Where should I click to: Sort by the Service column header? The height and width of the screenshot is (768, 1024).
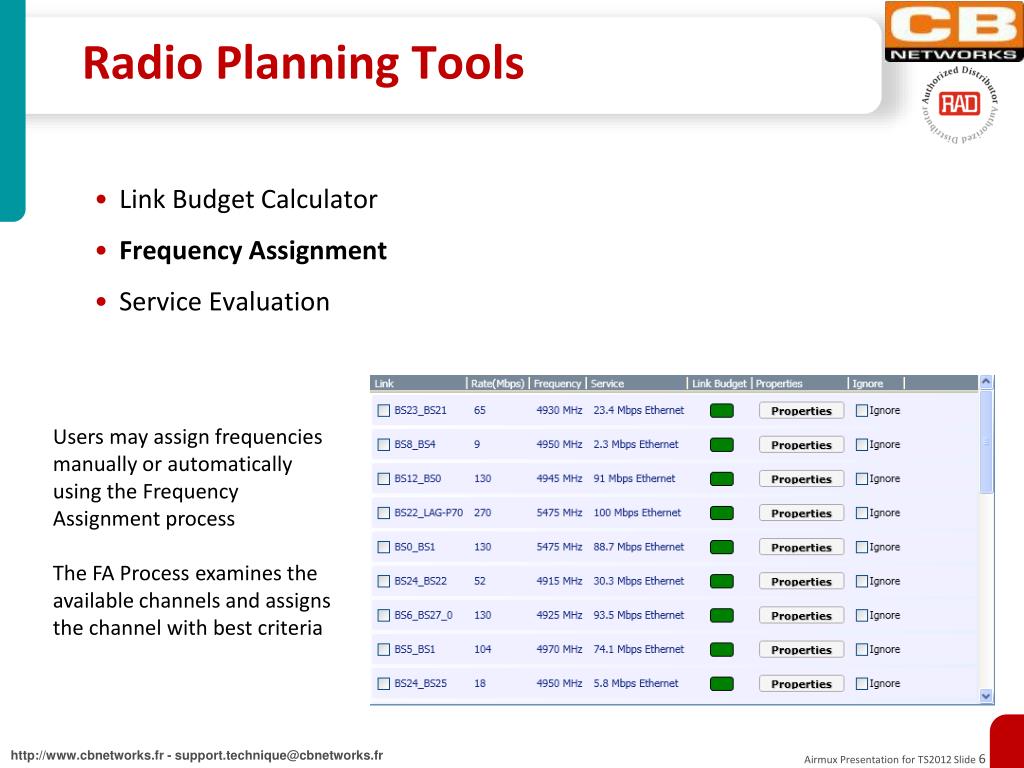(637, 383)
